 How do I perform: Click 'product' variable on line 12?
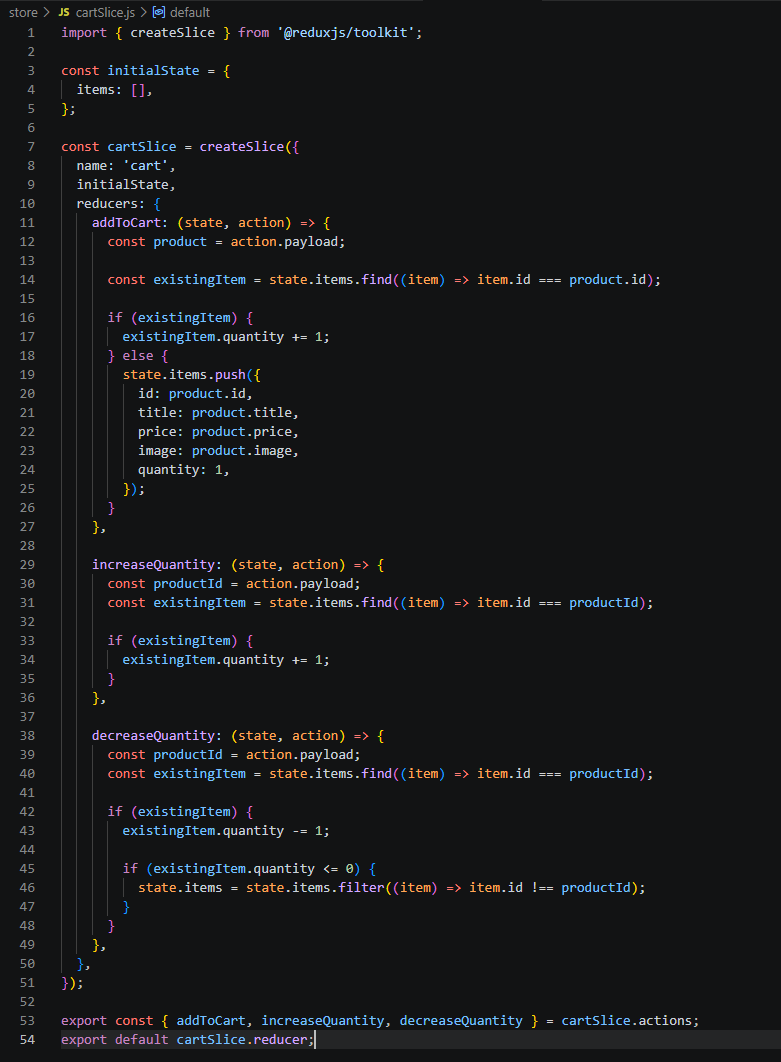180,241
